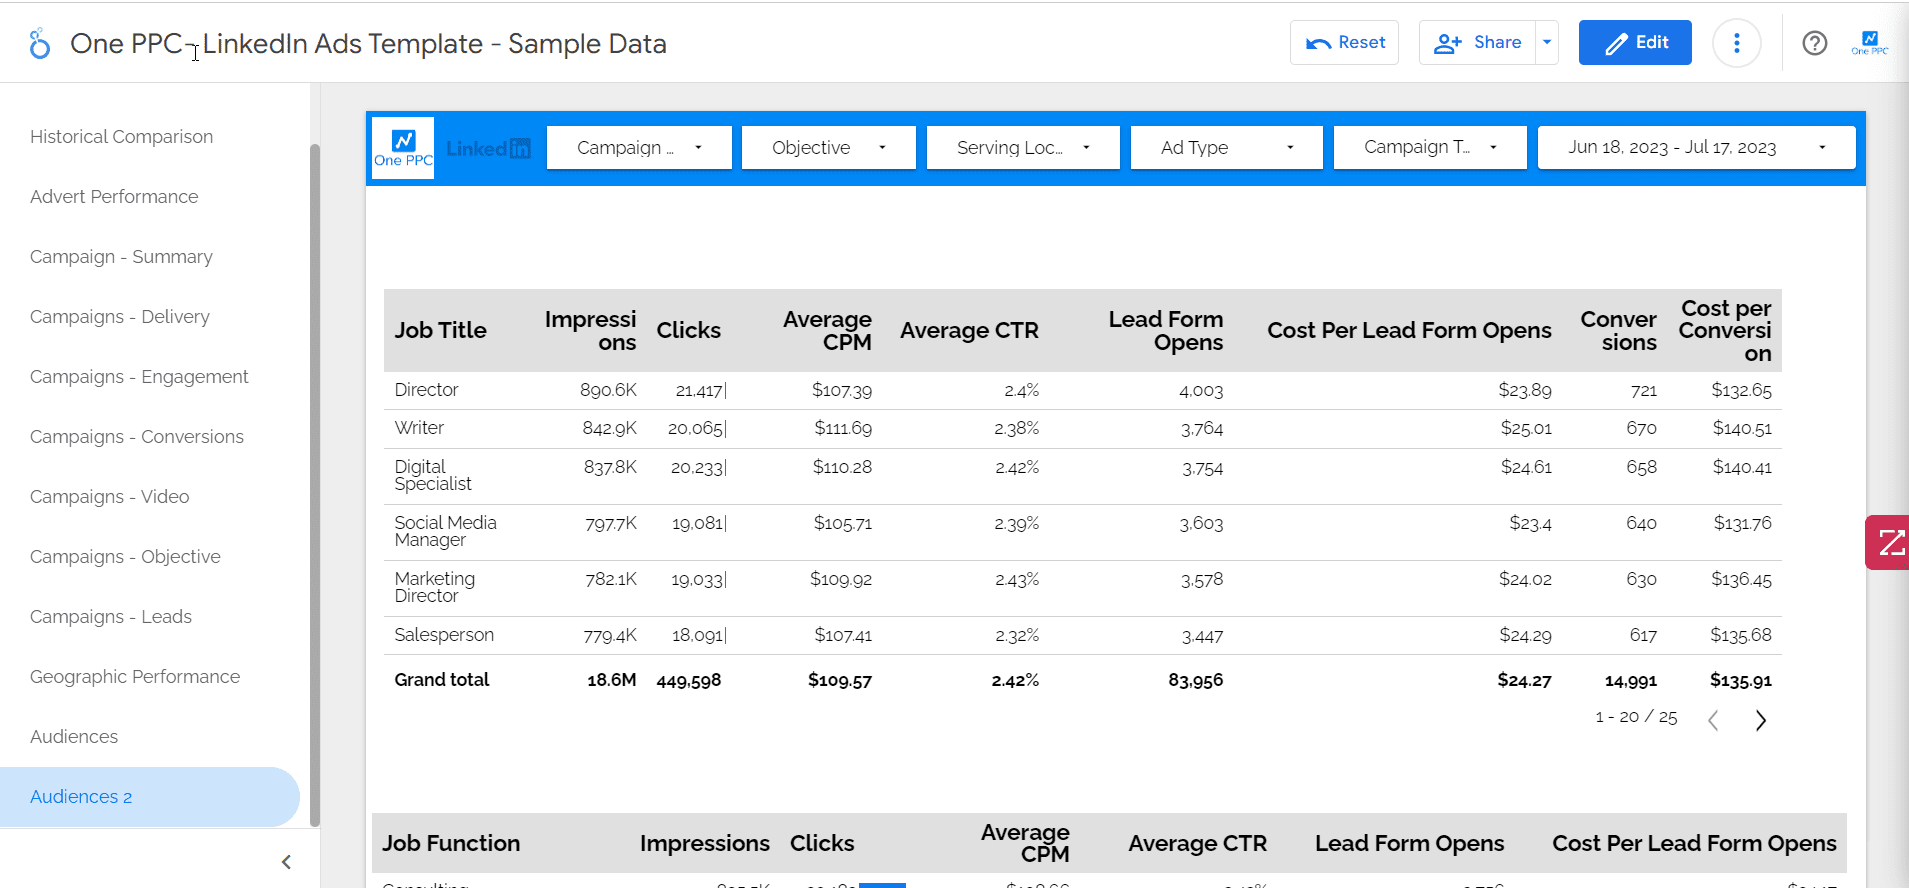Image resolution: width=1909 pixels, height=888 pixels.
Task: Click the $111.69 average CPM cell
Action: [x=842, y=428]
